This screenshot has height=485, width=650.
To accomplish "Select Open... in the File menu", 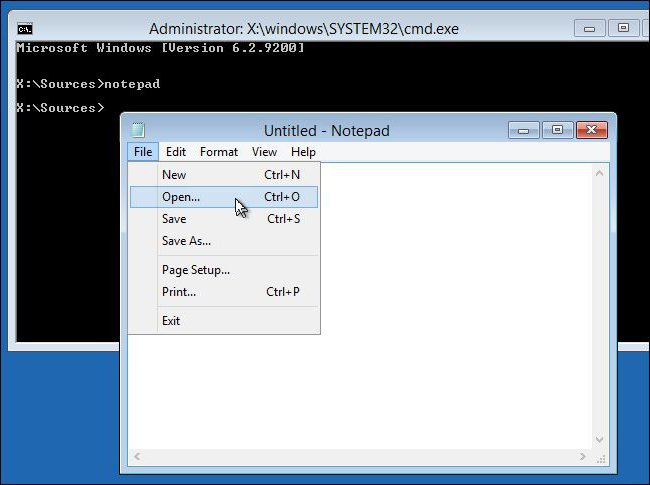I will point(224,197).
